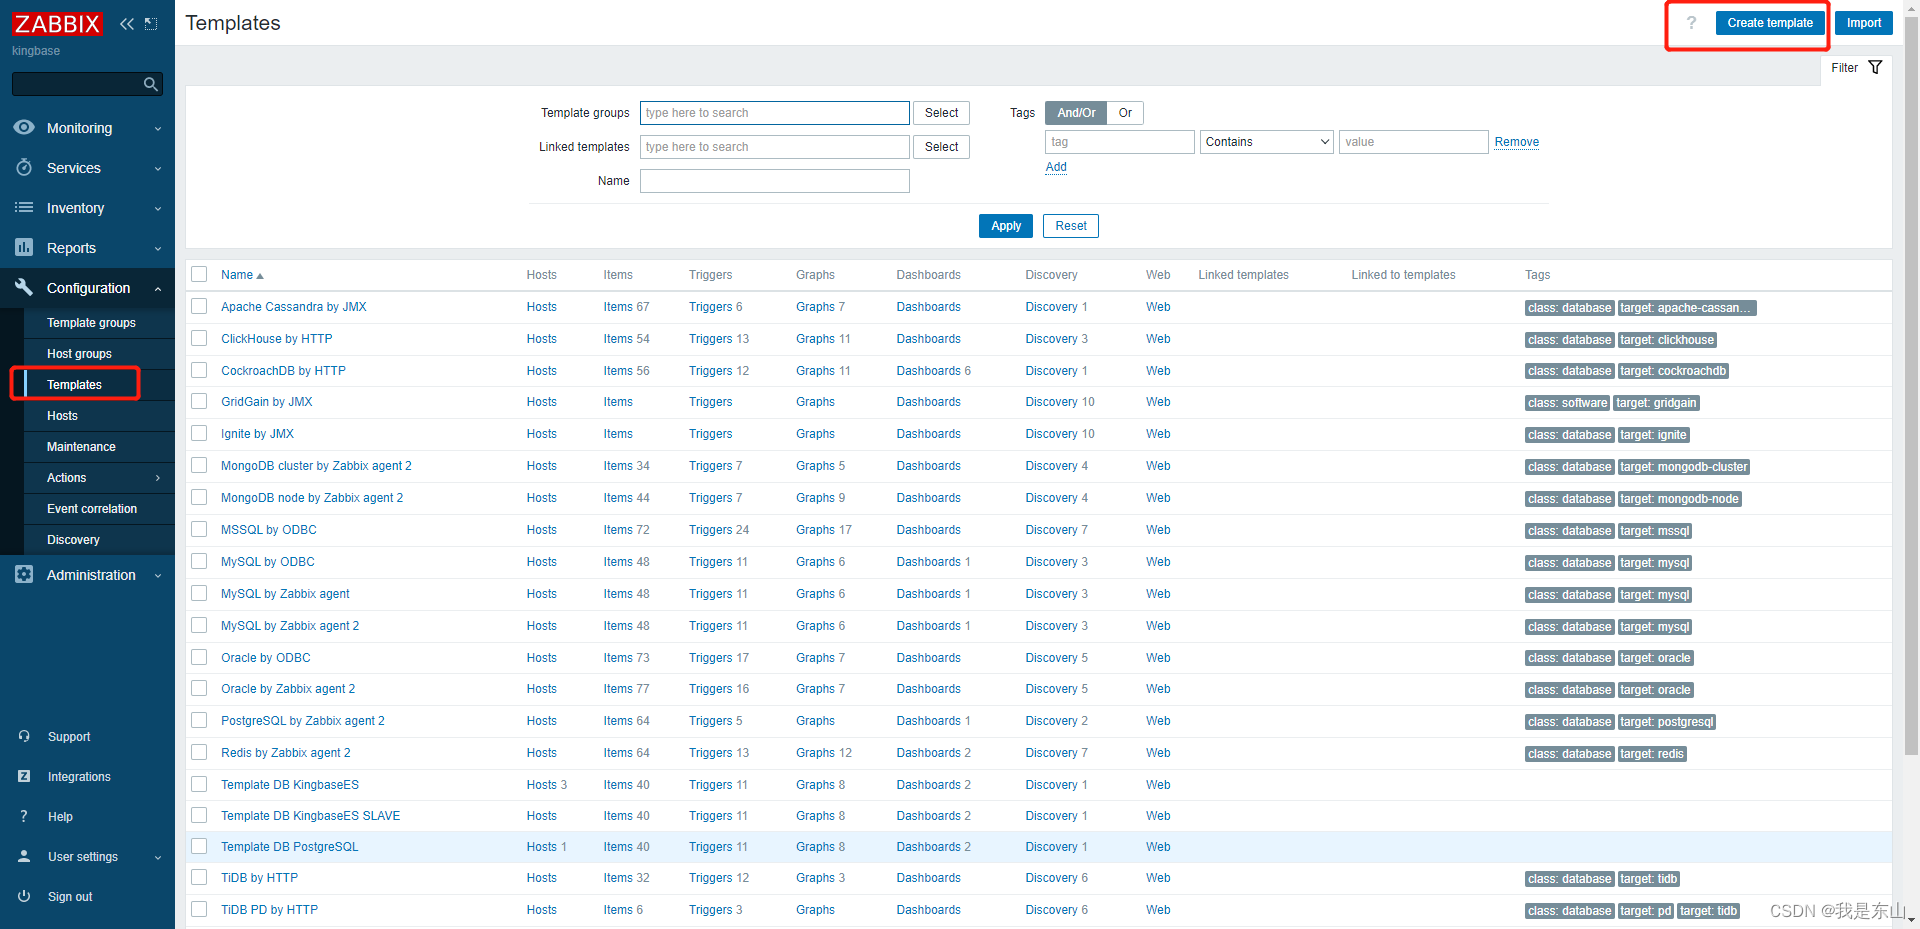Click the search magnifier icon in sidebar
1920x929 pixels.
pos(150,84)
